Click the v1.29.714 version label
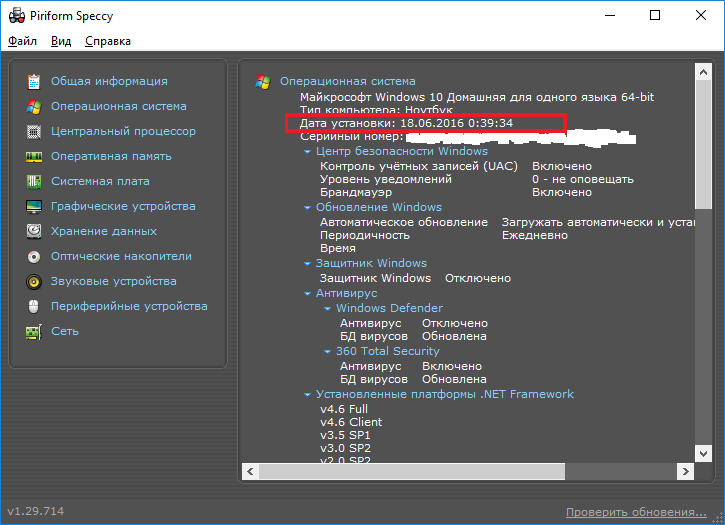Viewport: 725px width, 525px height. click(x=36, y=511)
